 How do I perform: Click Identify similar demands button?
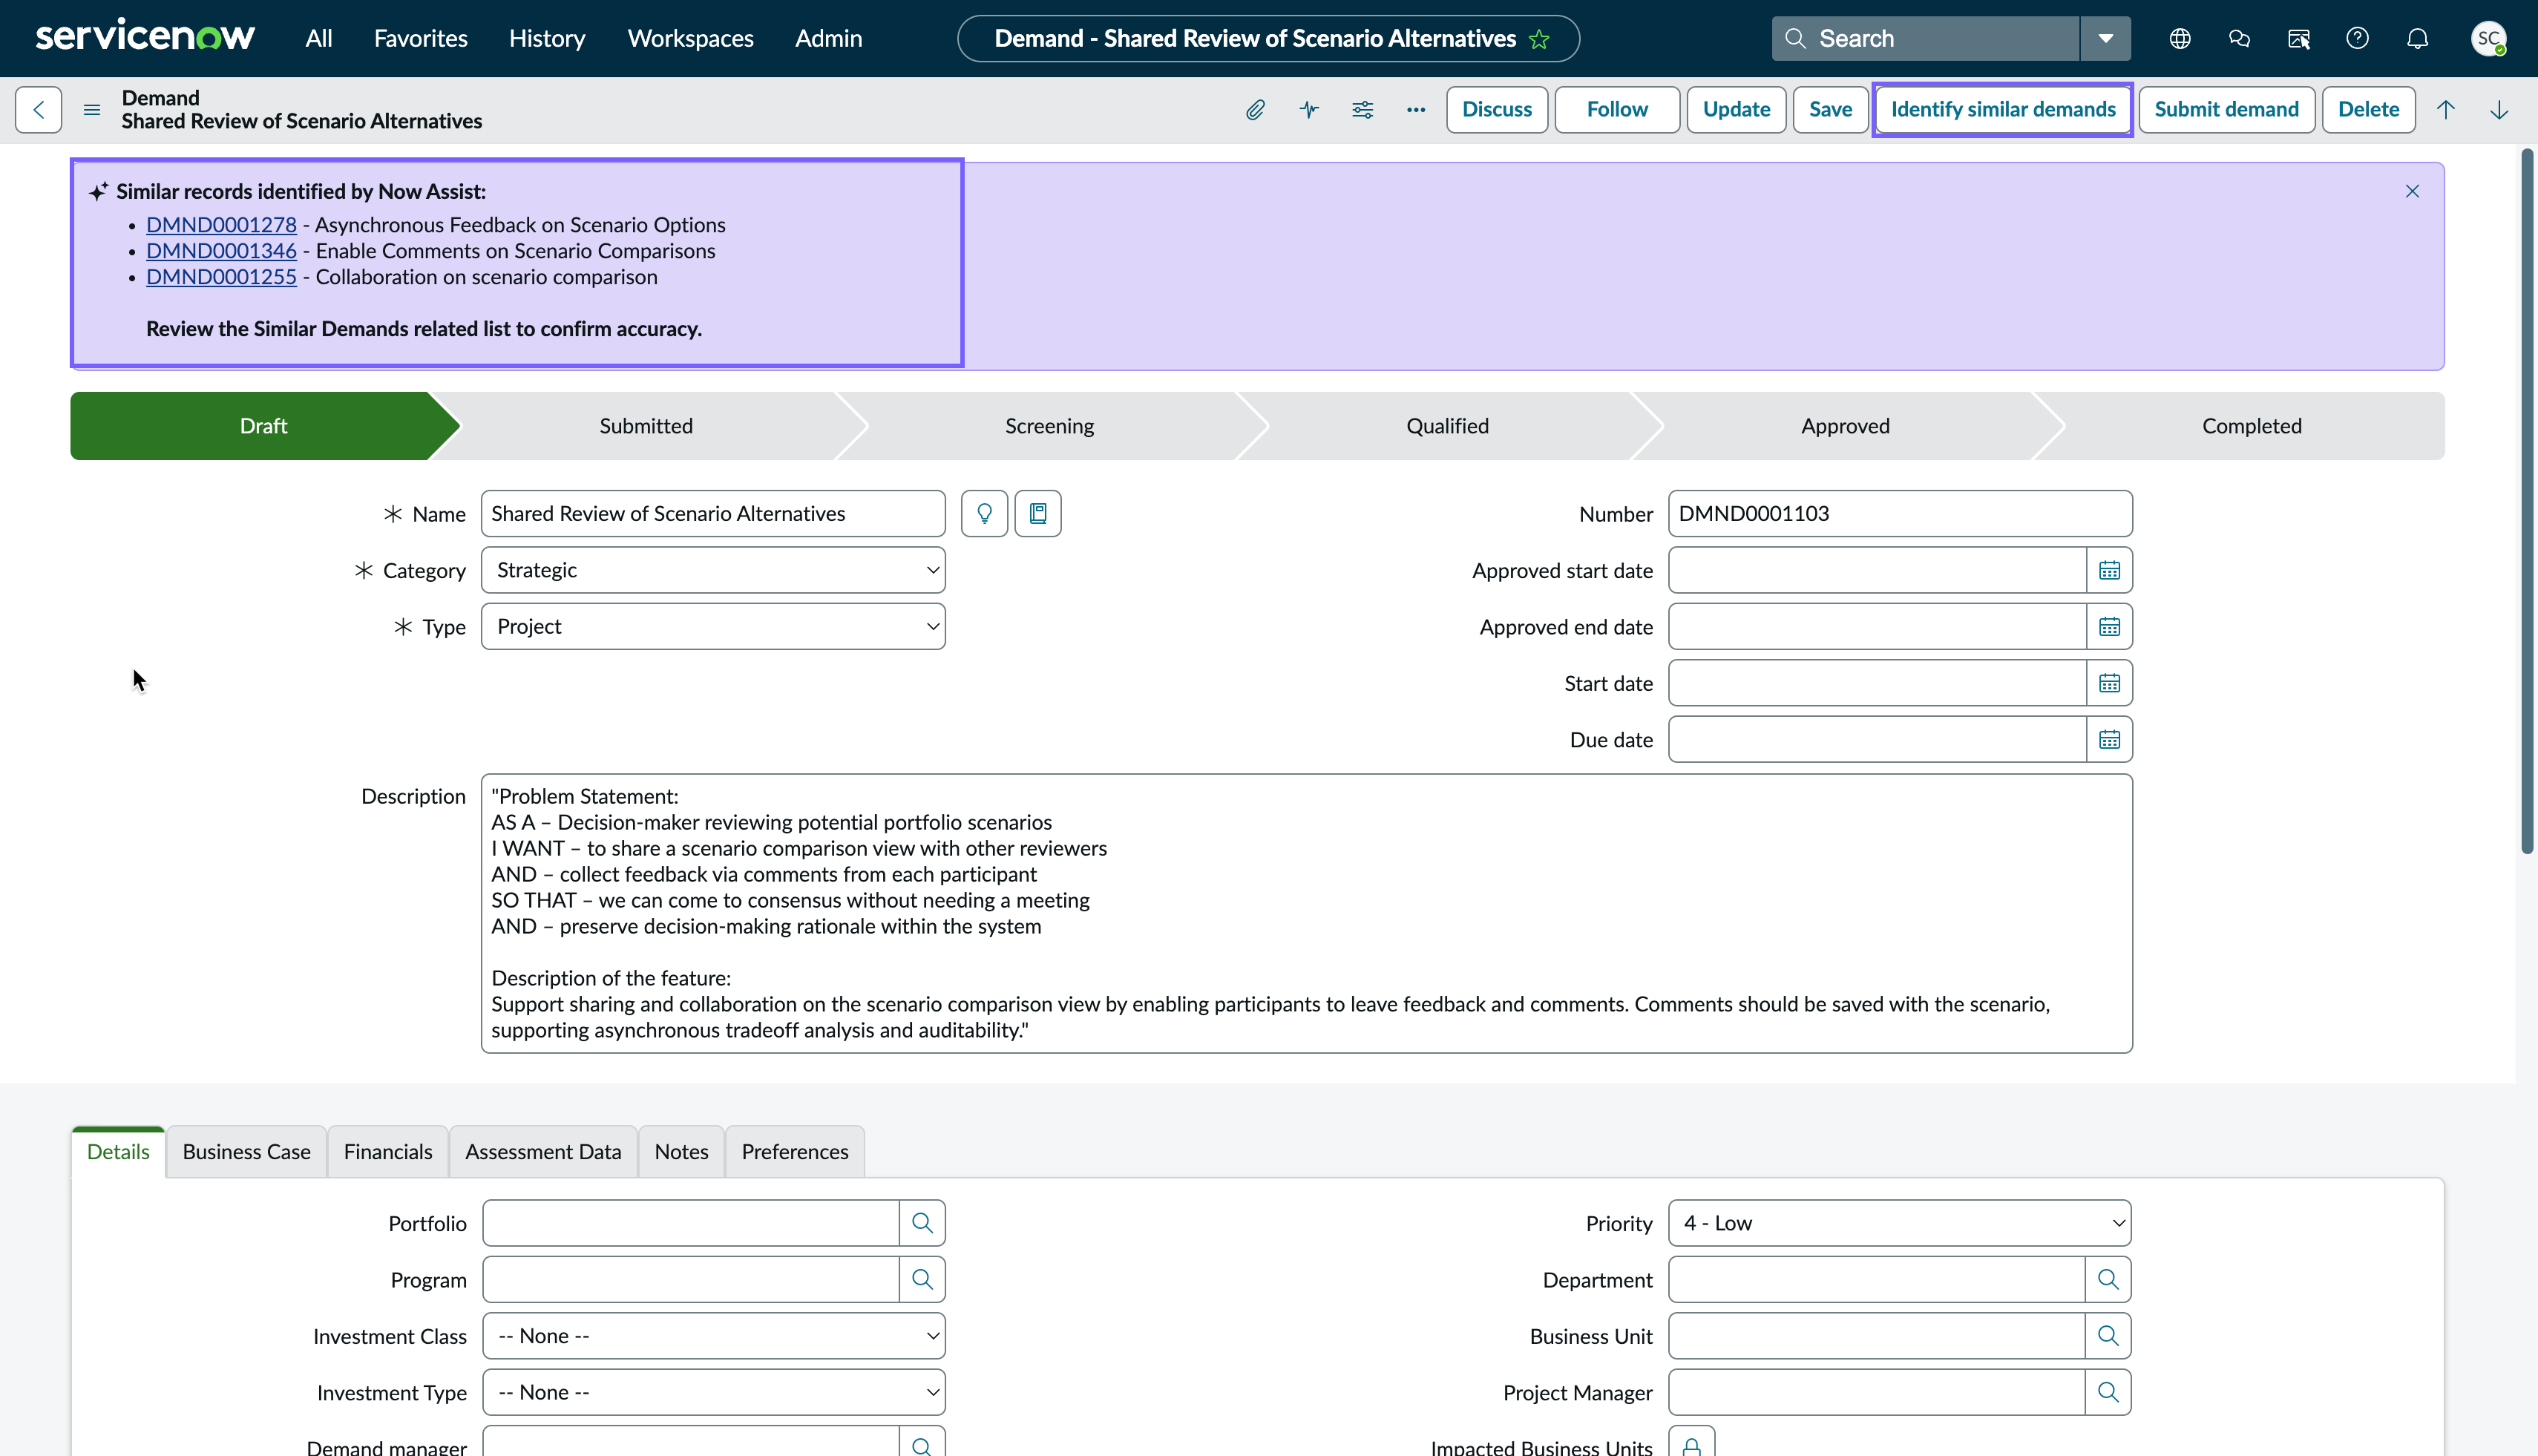point(2003,109)
